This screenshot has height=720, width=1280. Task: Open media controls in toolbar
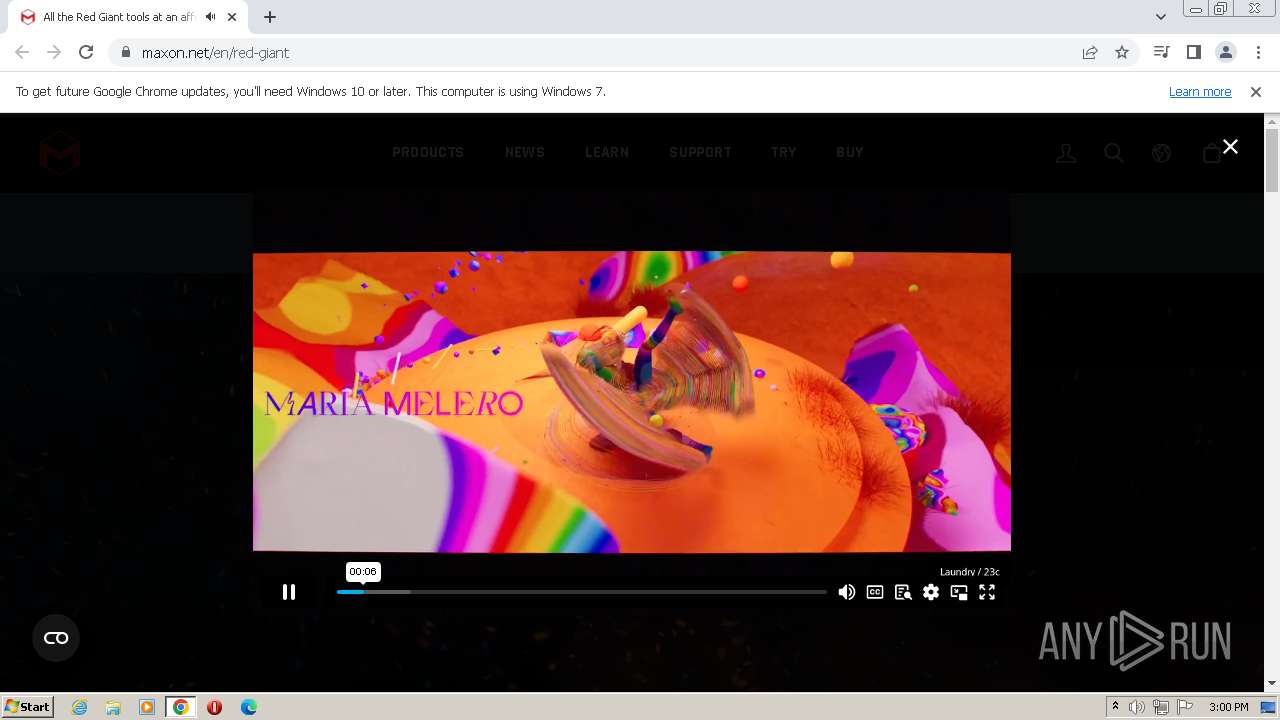[x=1161, y=52]
